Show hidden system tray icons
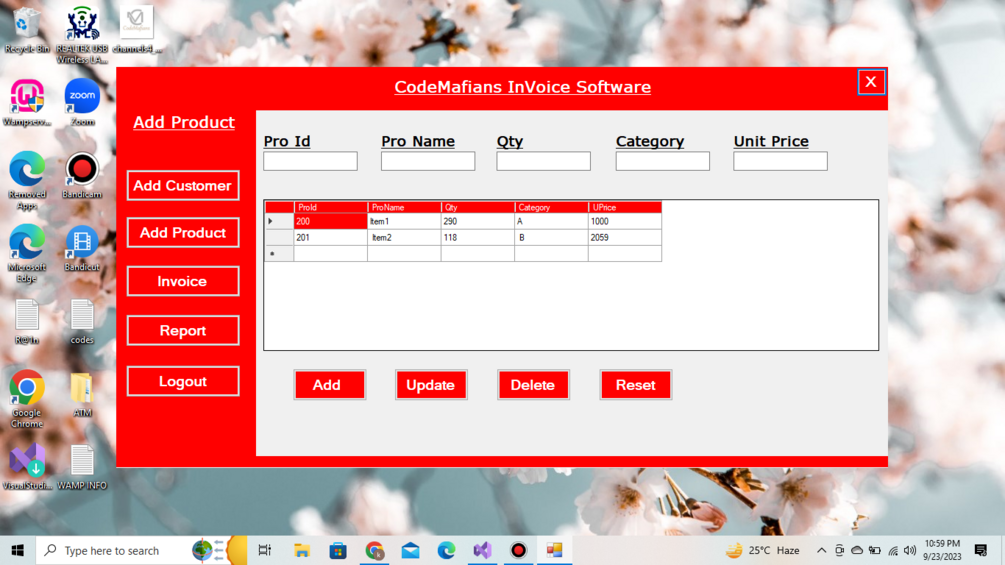Screen dimensions: 1005x565 [x=821, y=550]
